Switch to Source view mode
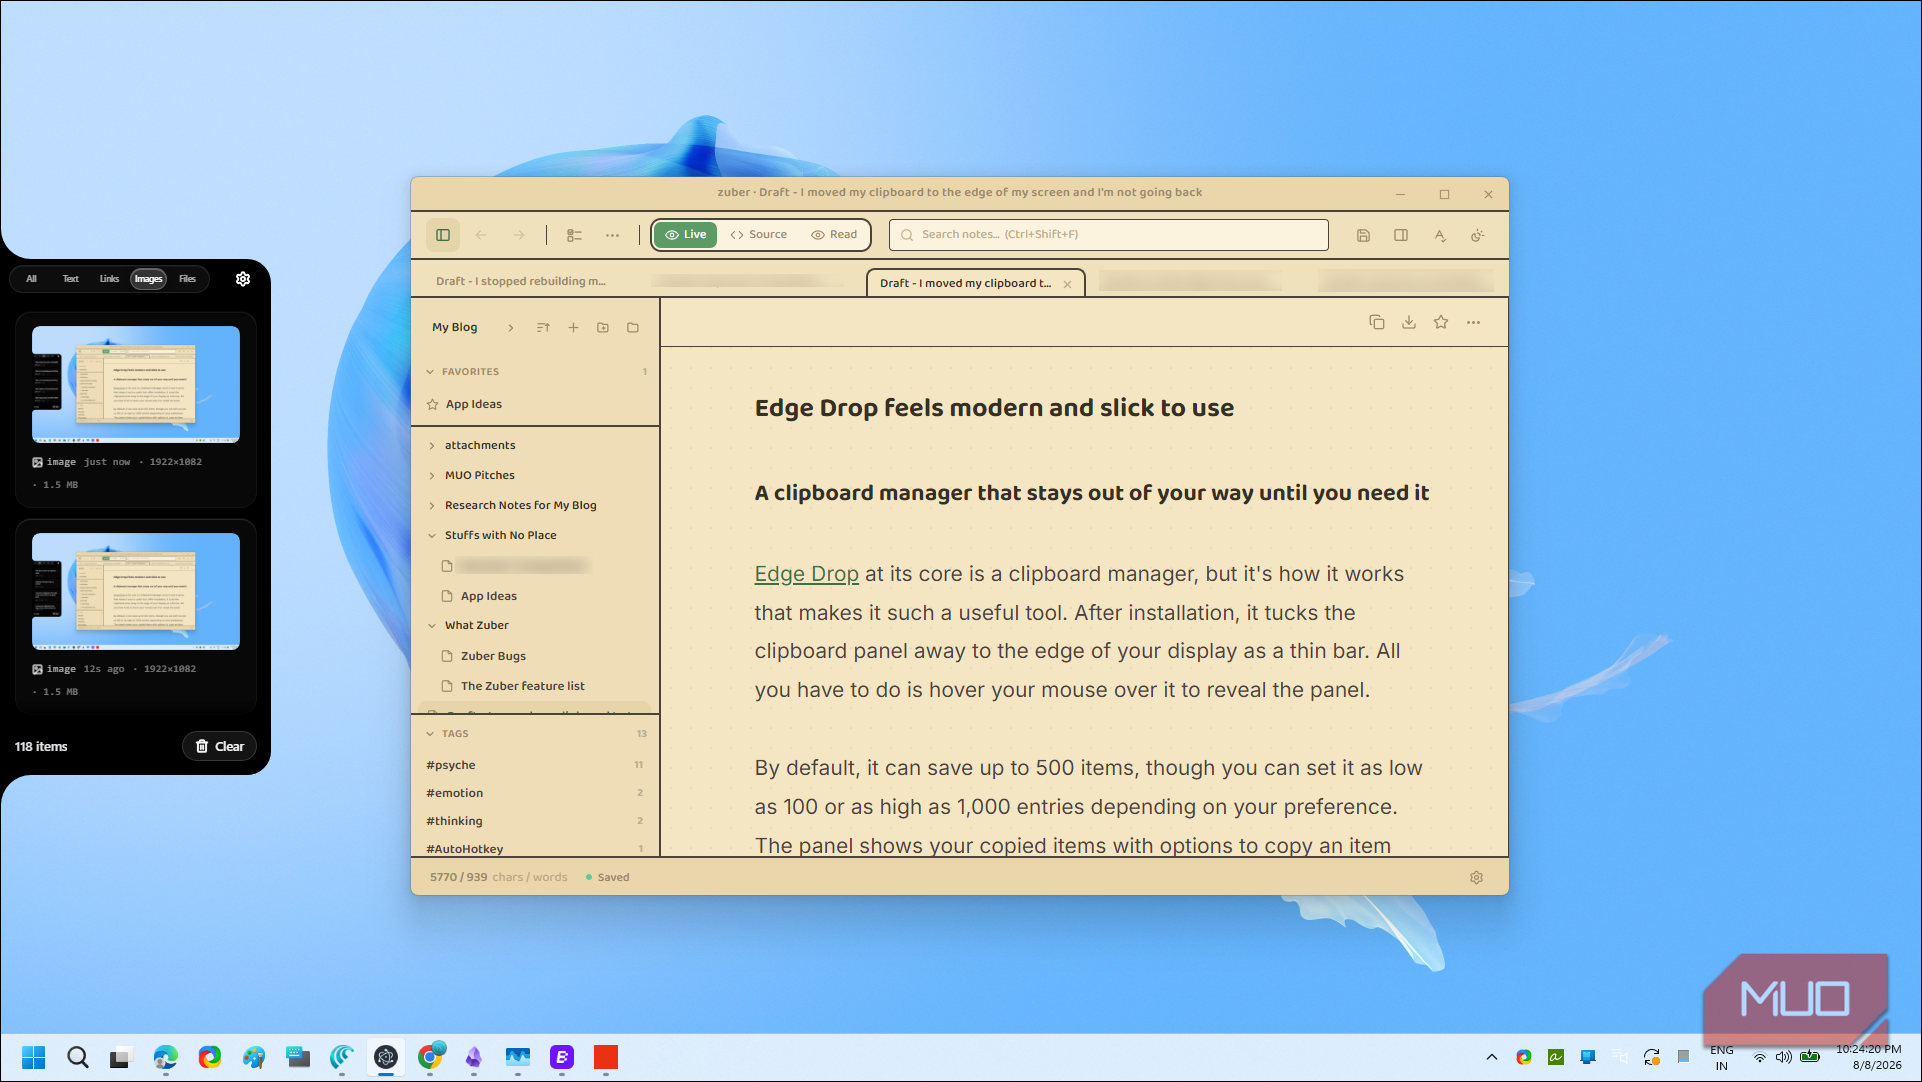Viewport: 1922px width, 1082px height. 759,235
